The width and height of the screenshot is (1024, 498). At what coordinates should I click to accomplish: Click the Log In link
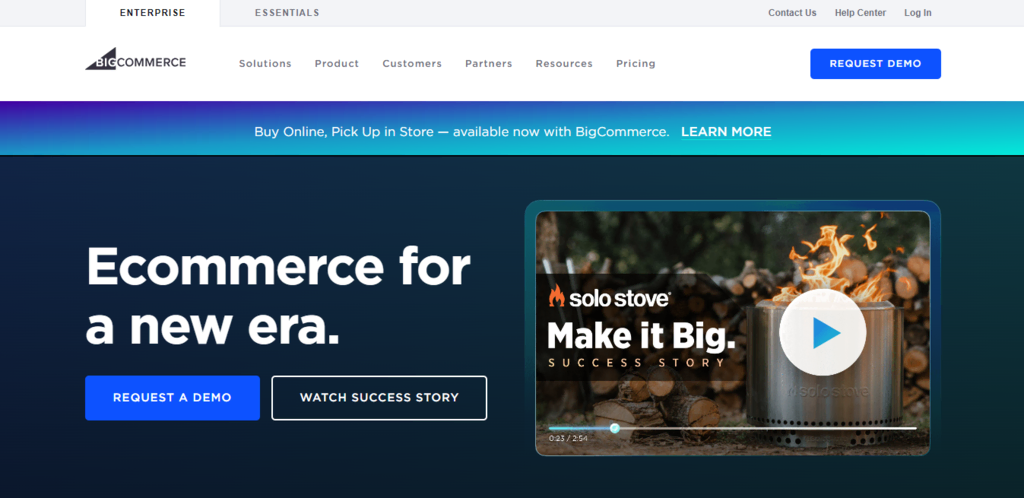tap(918, 13)
